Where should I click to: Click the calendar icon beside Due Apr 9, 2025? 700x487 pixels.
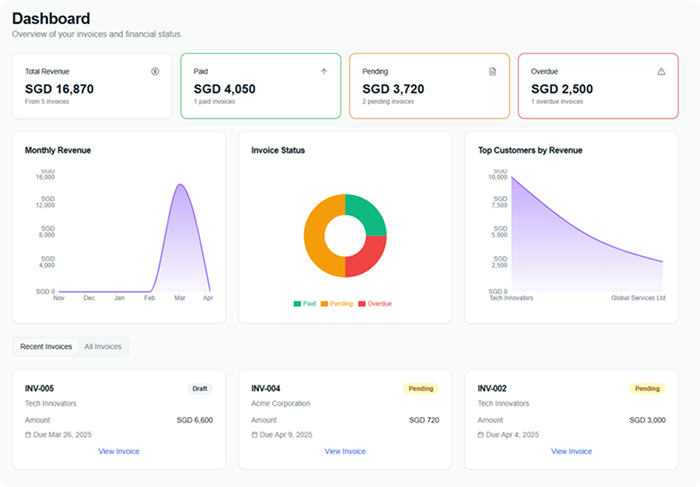[254, 436]
